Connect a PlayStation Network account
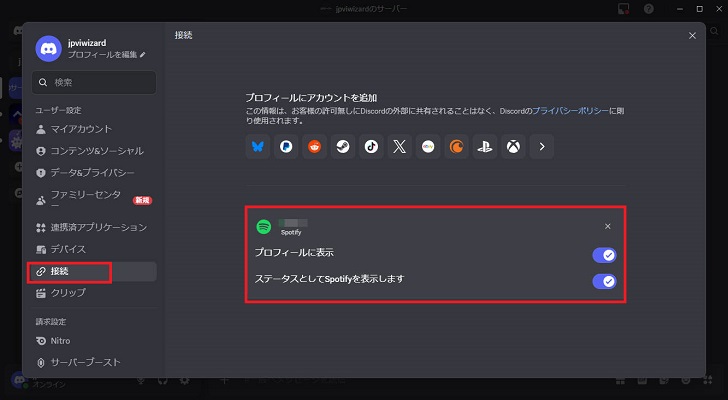Image resolution: width=728 pixels, height=400 pixels. coord(485,147)
